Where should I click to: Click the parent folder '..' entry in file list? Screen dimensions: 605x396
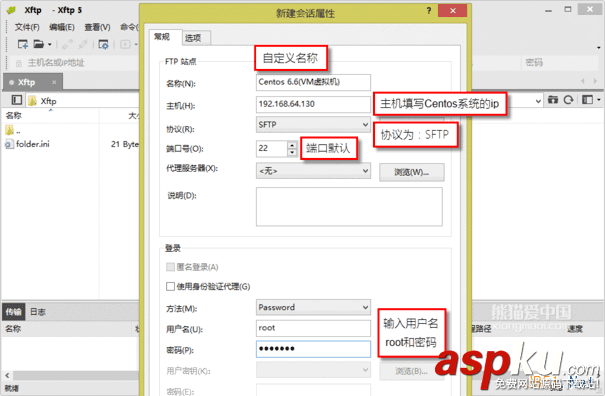tap(13, 130)
